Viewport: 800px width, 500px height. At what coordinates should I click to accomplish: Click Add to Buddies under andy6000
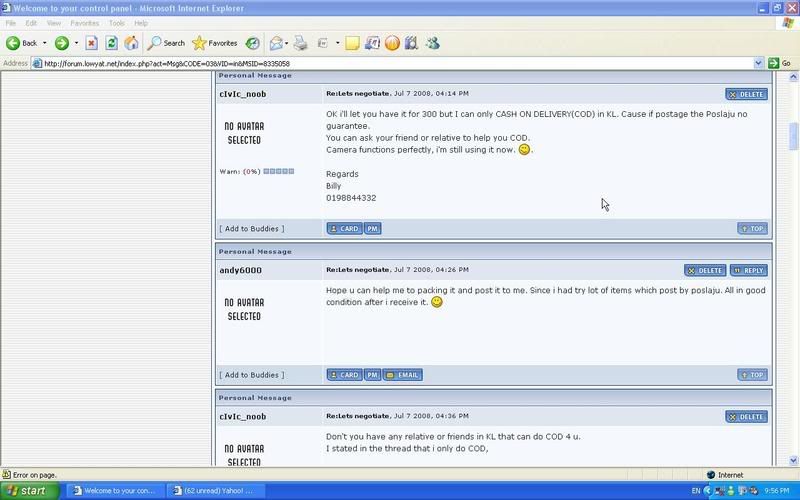251,375
